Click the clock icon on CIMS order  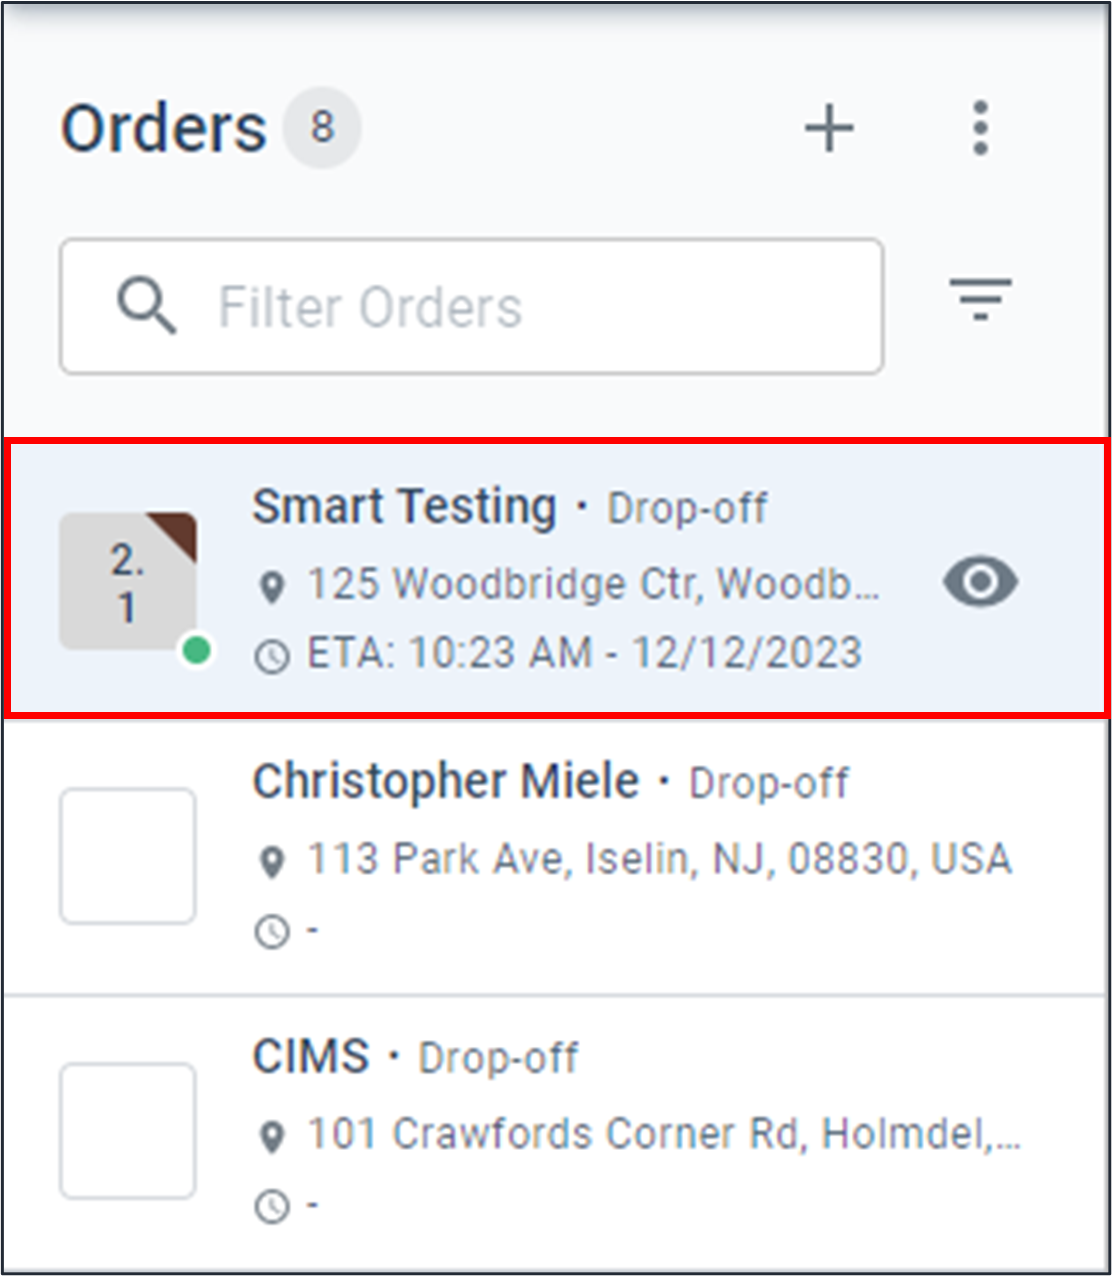coord(272,1204)
